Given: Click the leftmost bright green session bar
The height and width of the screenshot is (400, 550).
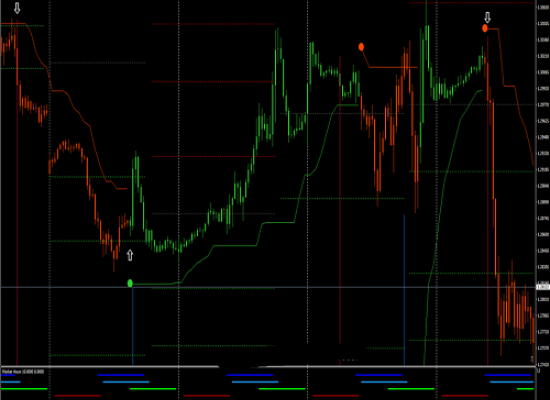Looking at the screenshot, I should (24, 389).
